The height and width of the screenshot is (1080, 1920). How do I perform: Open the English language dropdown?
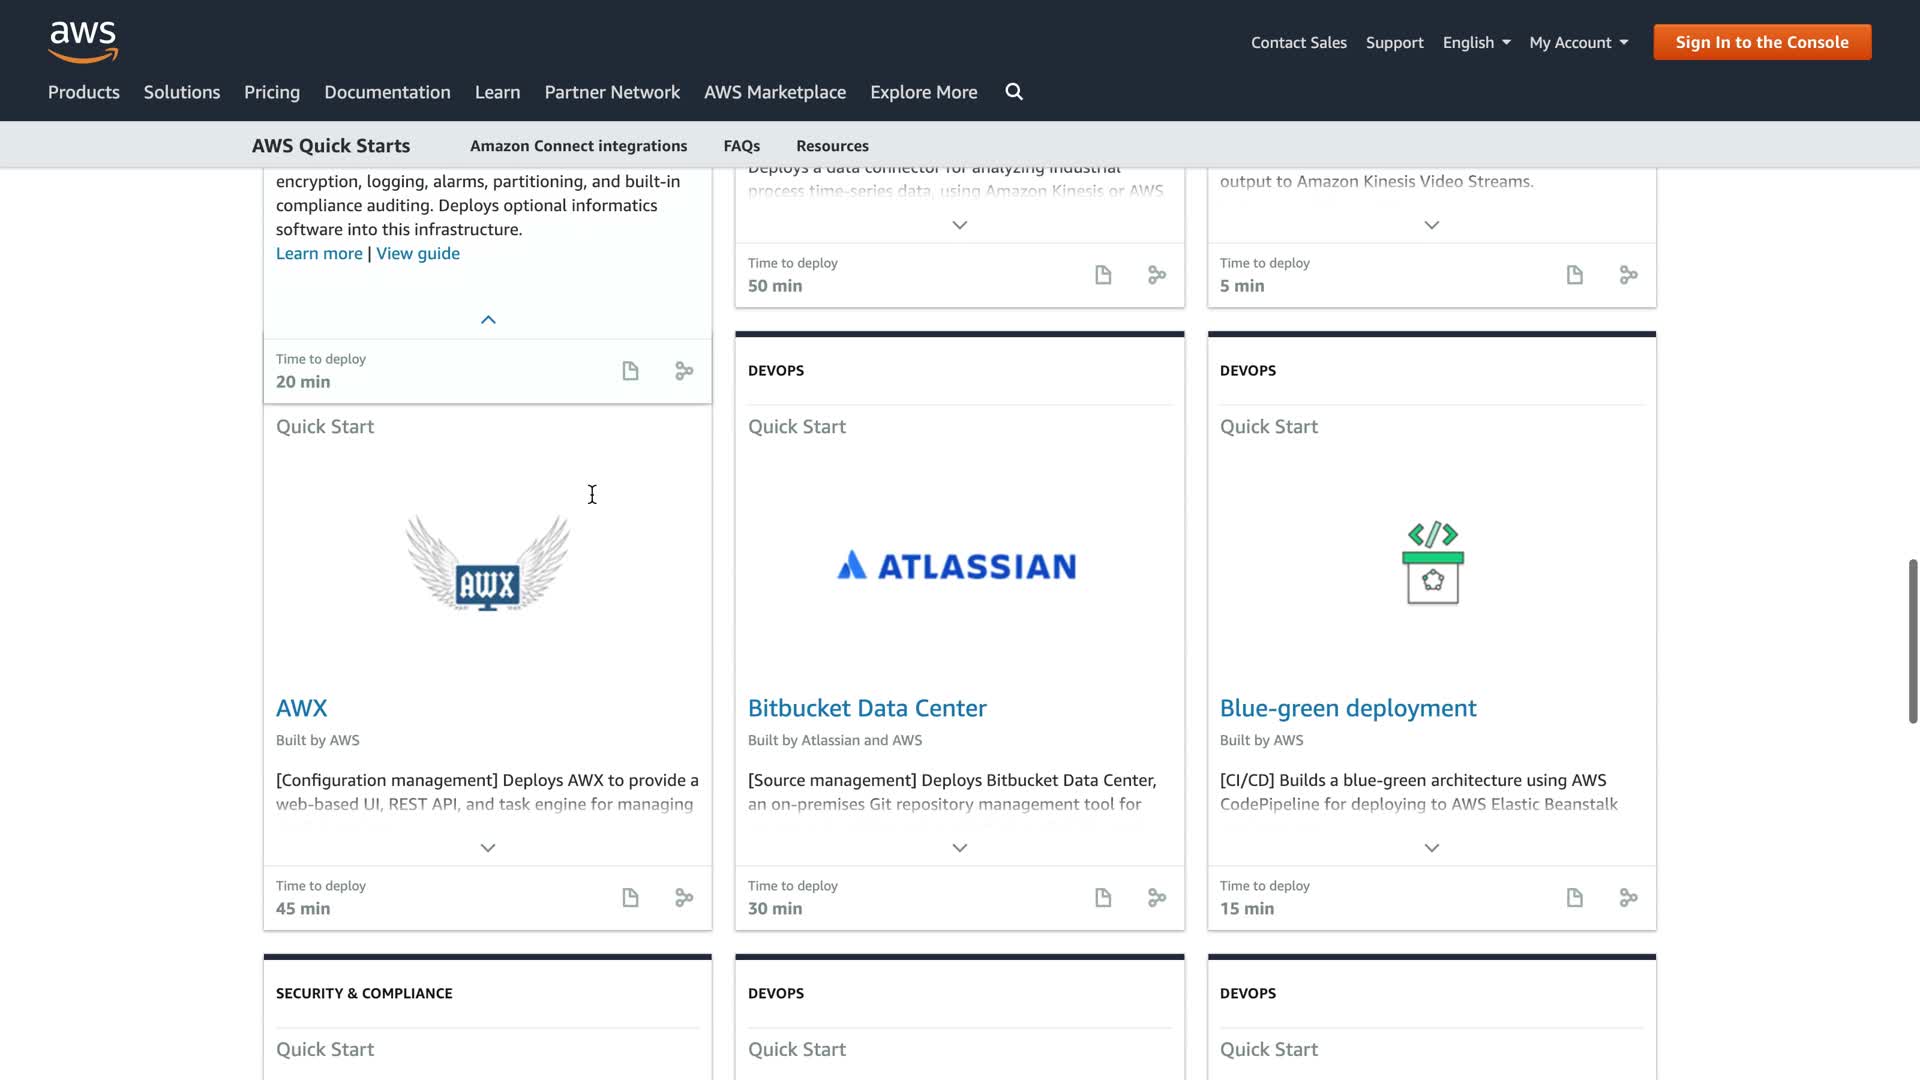click(x=1476, y=42)
